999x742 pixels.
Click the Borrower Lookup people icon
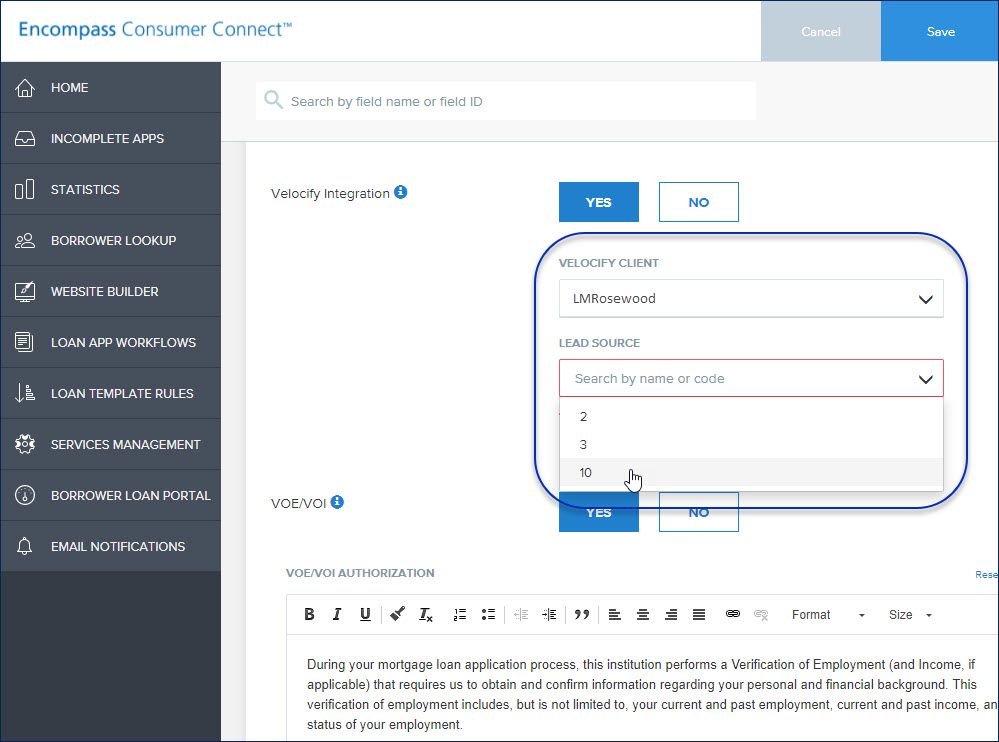[x=25, y=241]
